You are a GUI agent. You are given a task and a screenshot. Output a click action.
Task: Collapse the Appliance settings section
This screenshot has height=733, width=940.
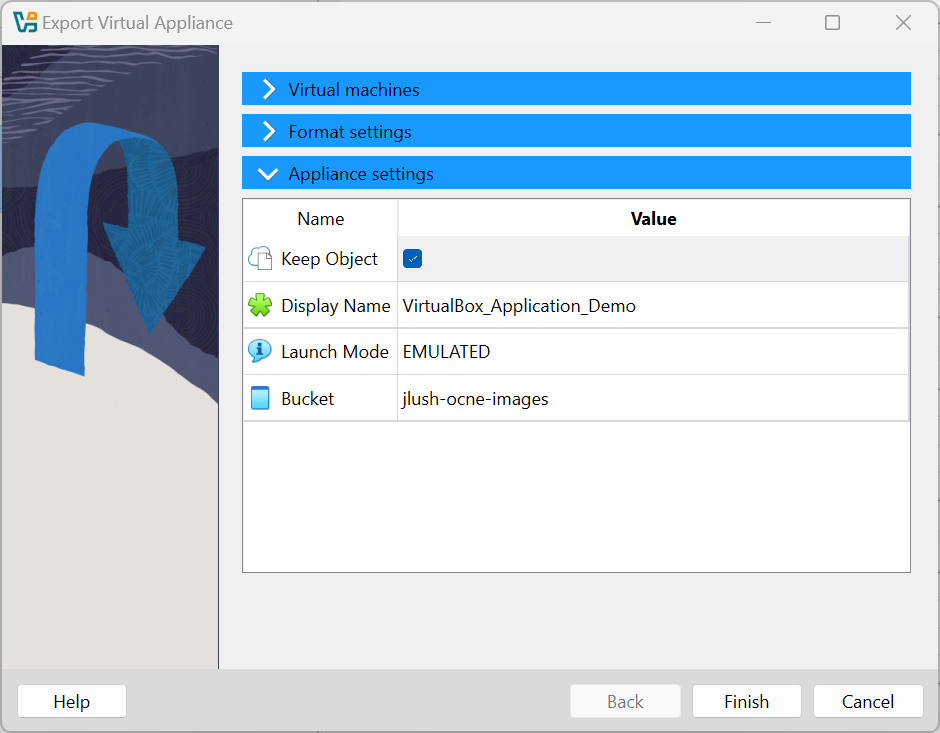576,173
